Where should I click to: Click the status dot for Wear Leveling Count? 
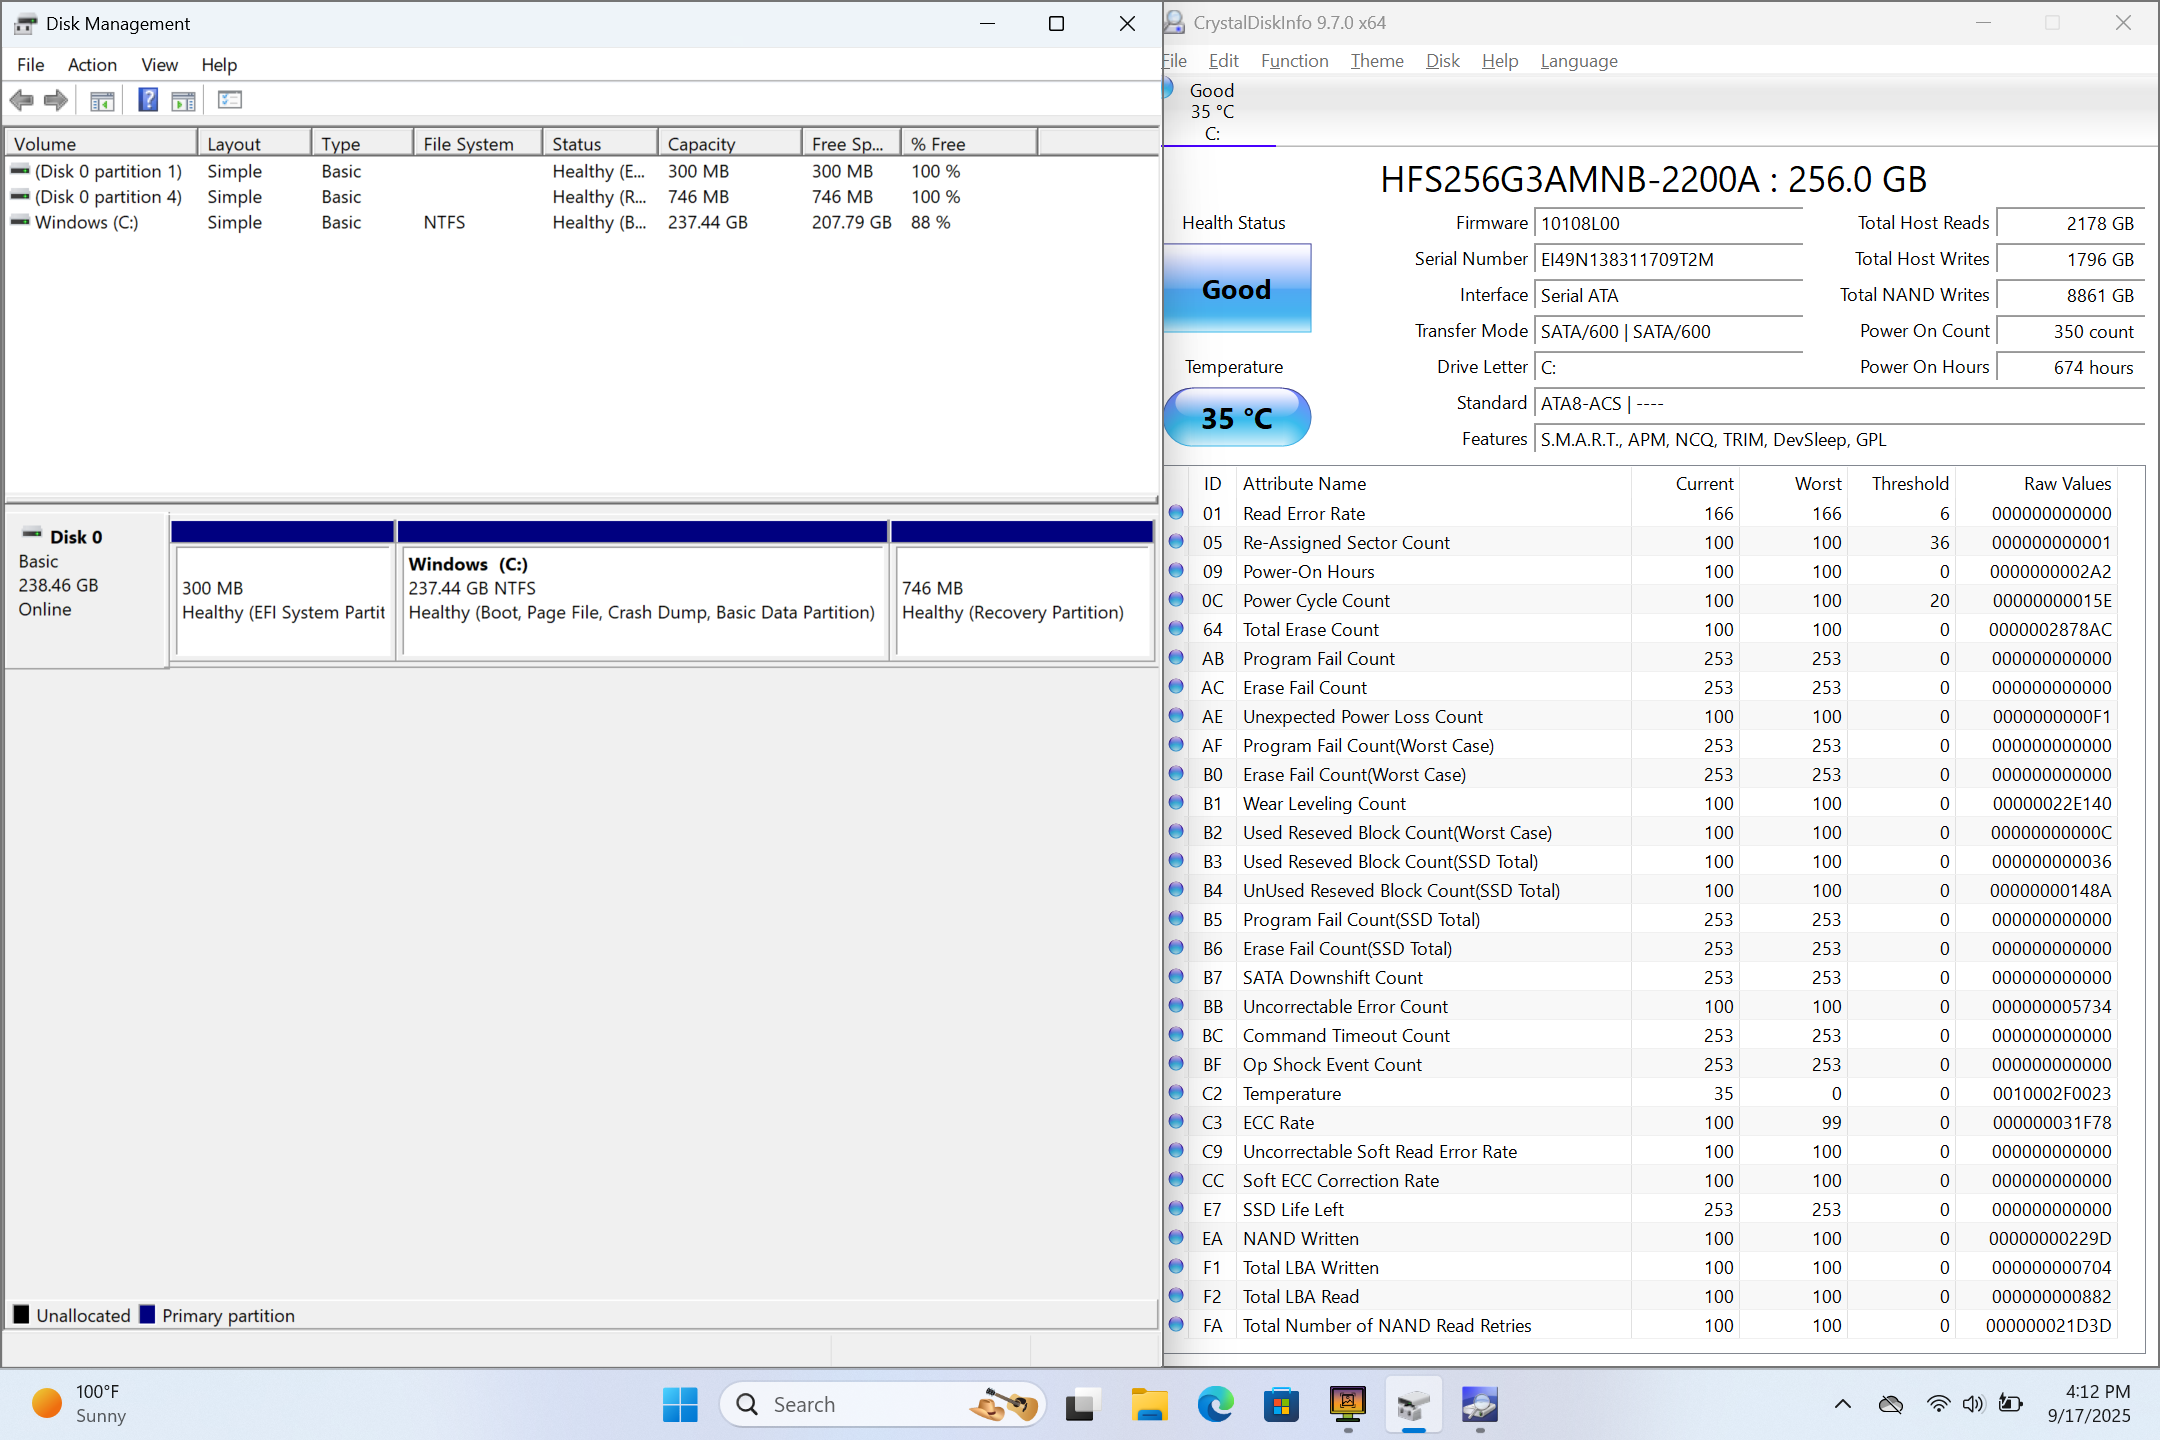coord(1177,803)
